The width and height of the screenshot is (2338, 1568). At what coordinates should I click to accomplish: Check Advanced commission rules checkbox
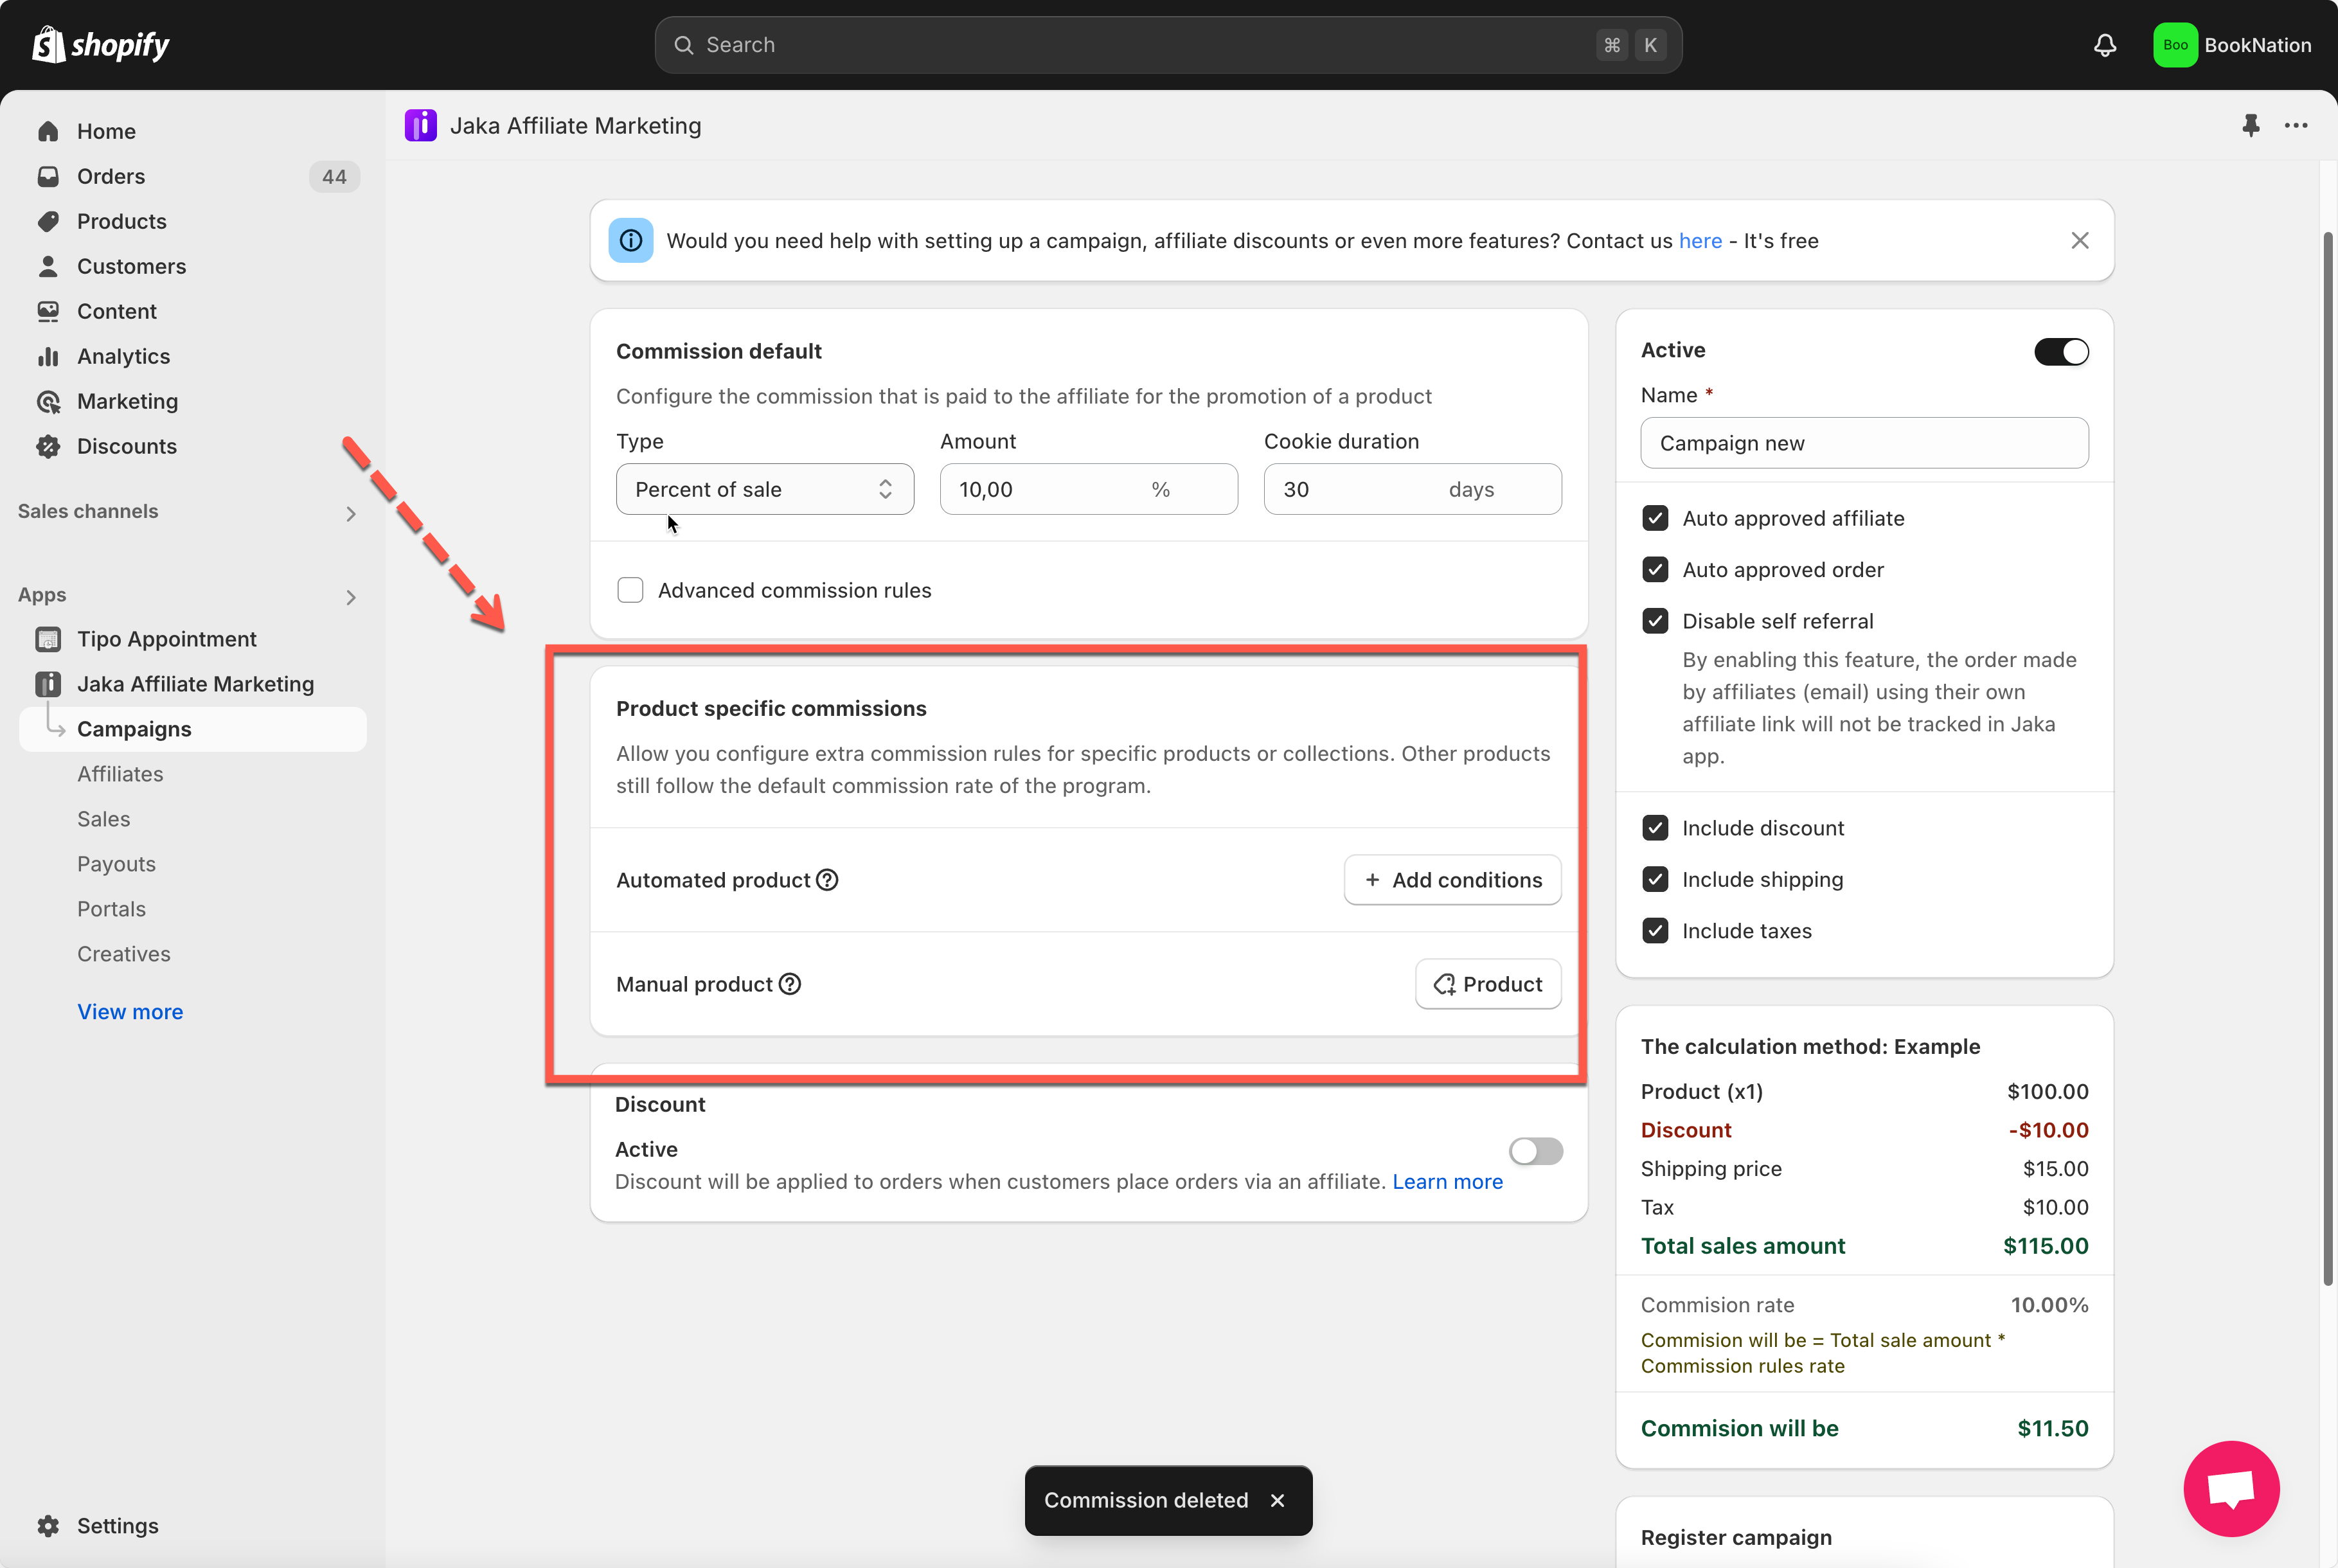click(630, 590)
